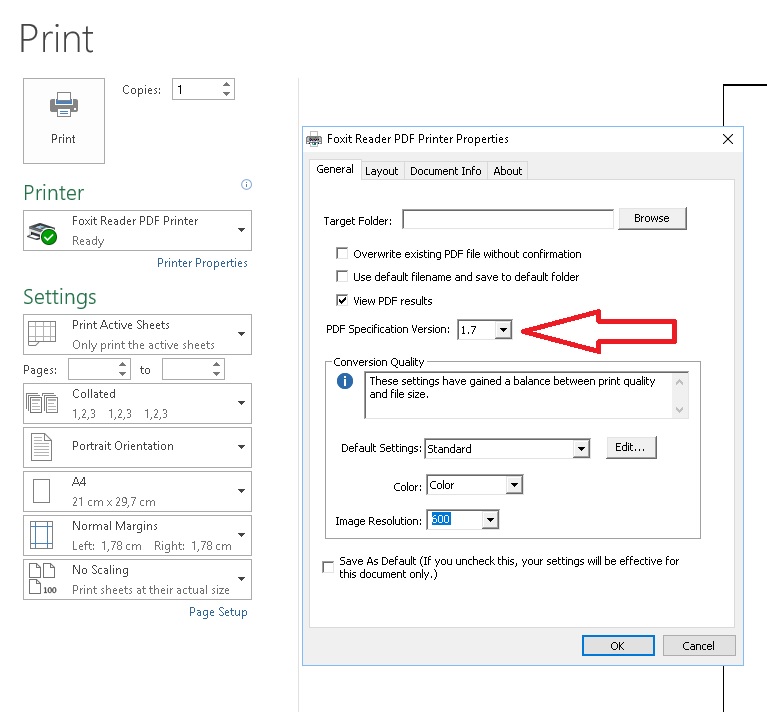The image size is (767, 712).
Task: Click the large Print button
Action: coord(64,121)
